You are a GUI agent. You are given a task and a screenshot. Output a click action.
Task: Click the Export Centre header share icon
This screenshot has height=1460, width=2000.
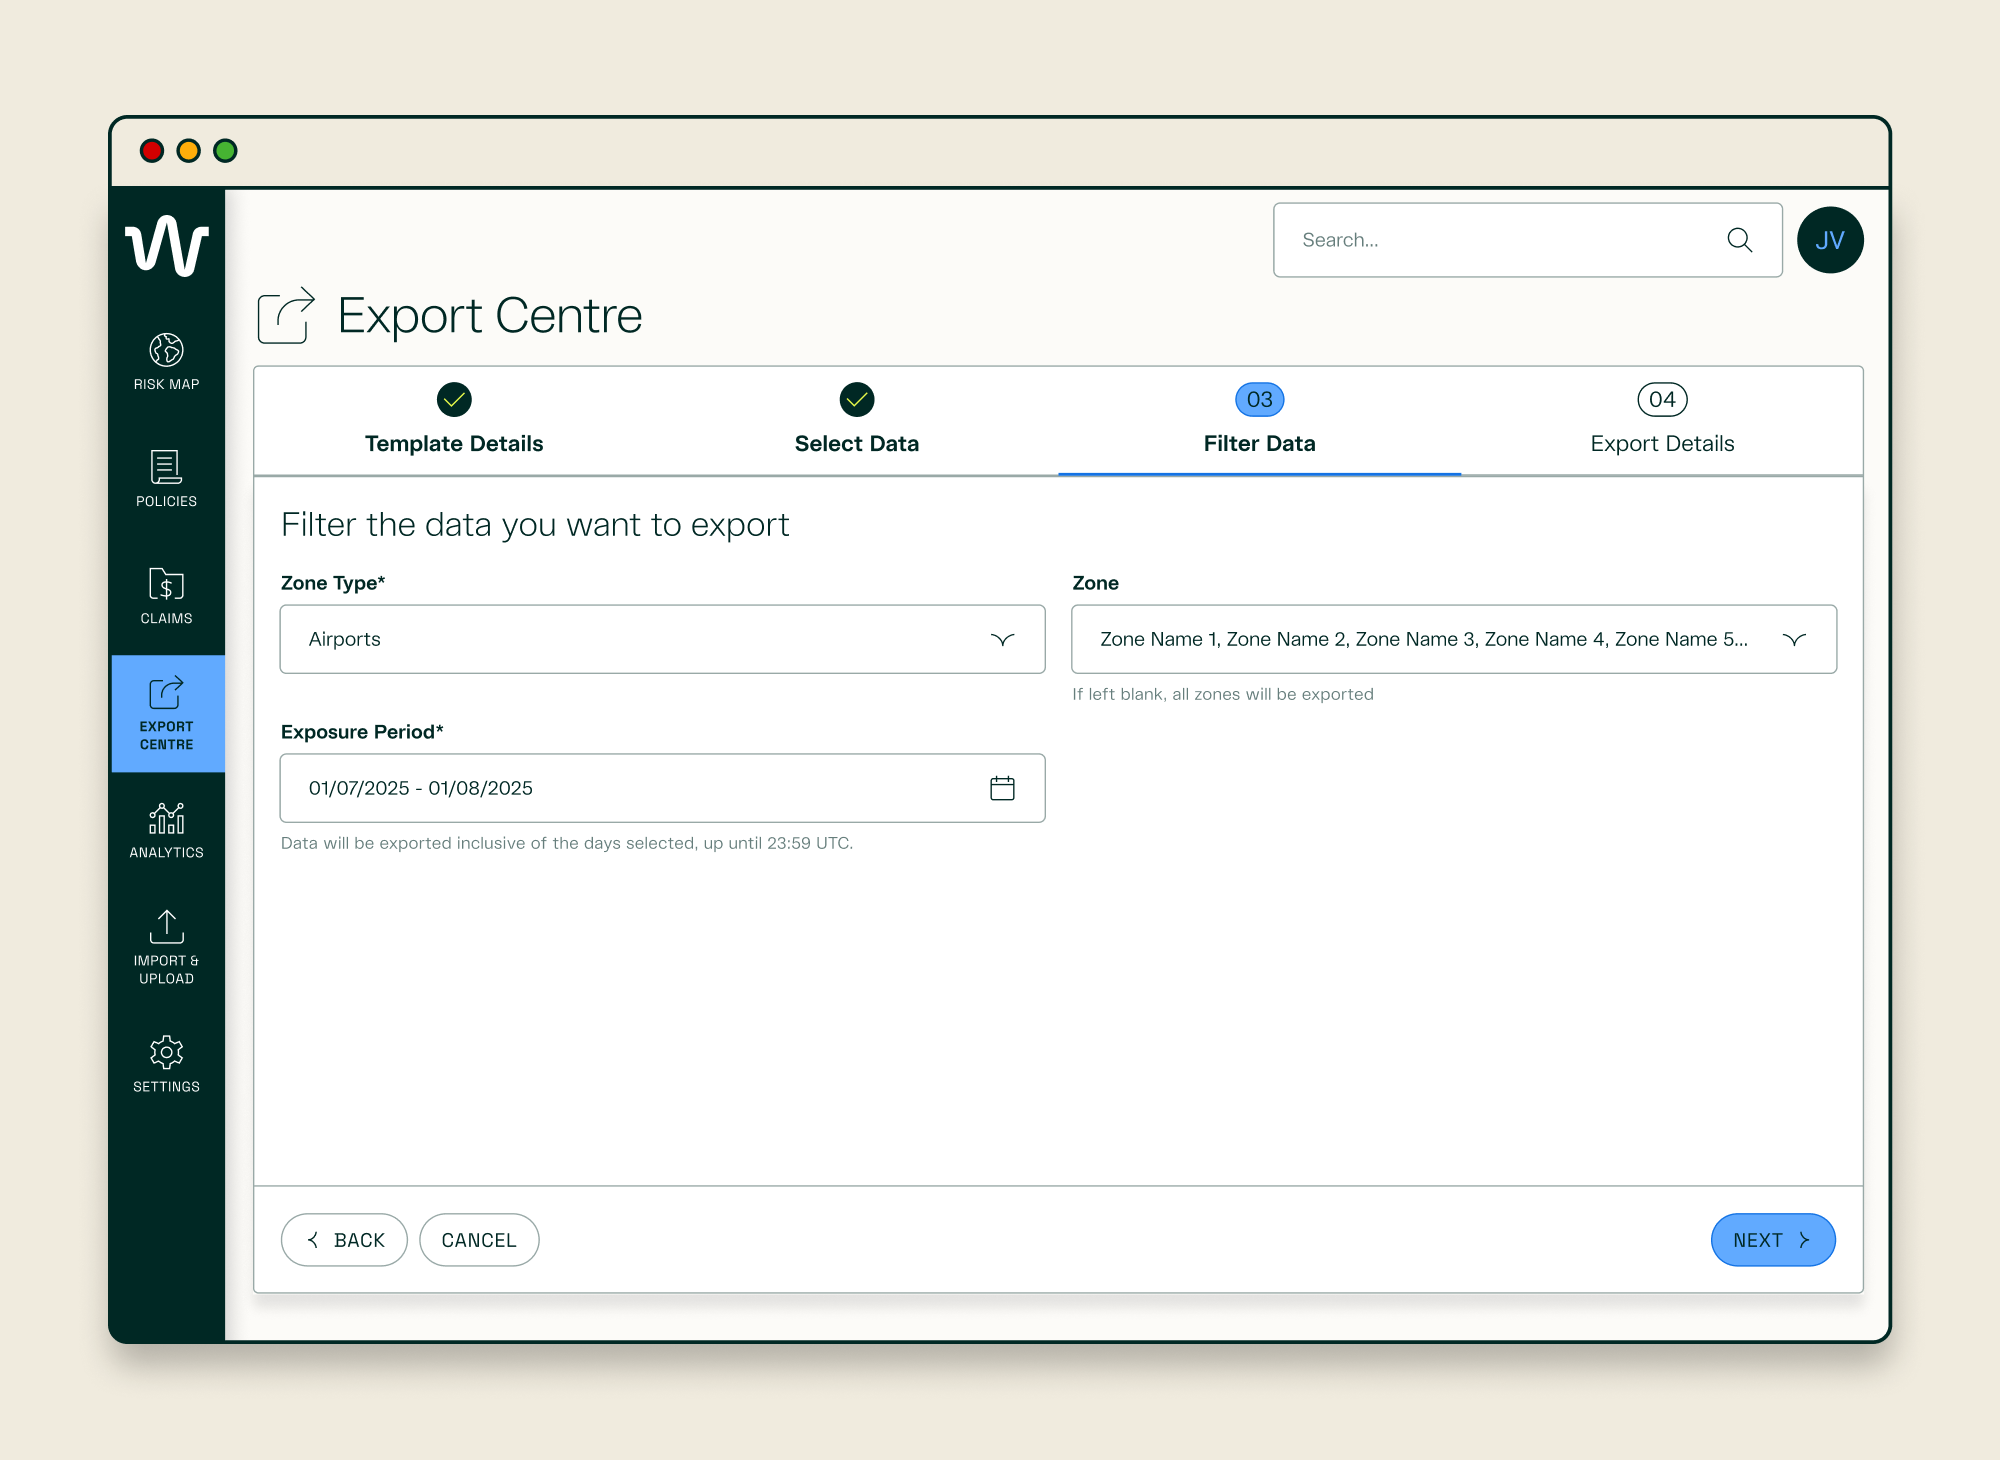286,316
